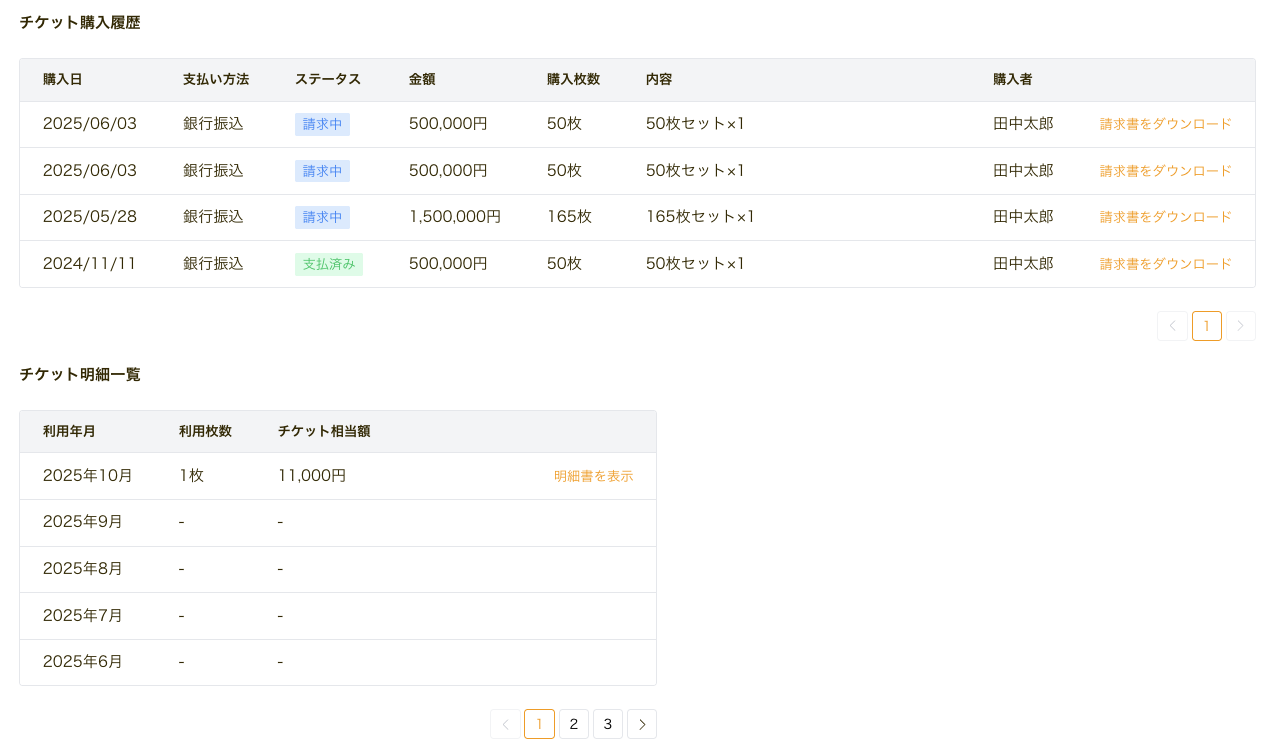Go to next page of チケット明細一覧
Viewport: 1276px width, 755px height.
click(x=642, y=724)
